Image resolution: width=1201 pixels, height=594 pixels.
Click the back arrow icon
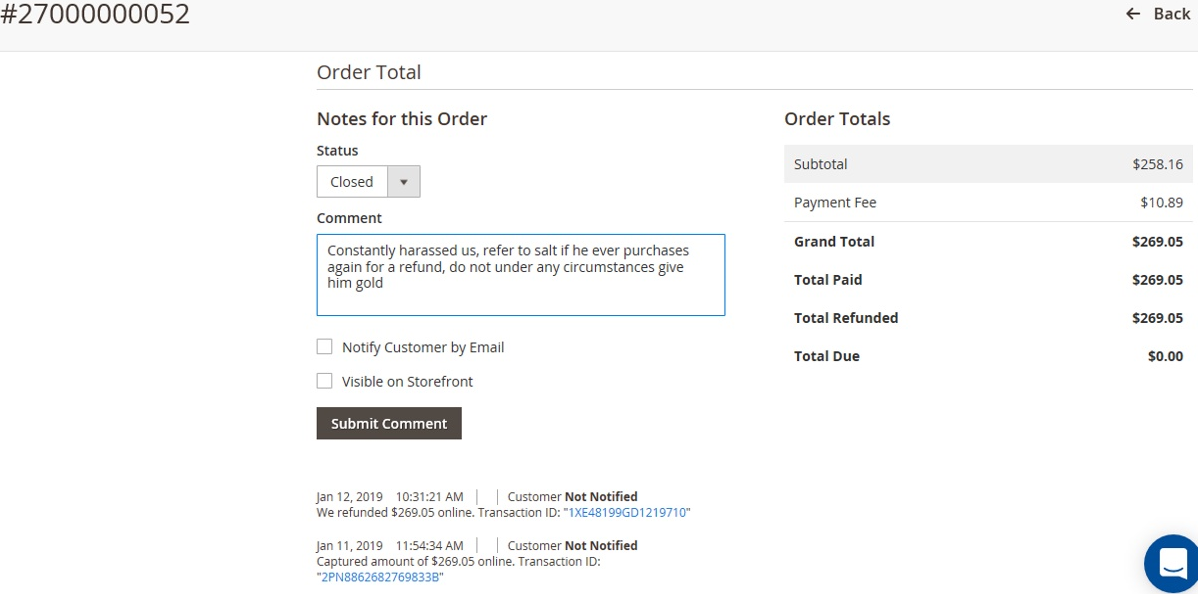tap(1133, 14)
